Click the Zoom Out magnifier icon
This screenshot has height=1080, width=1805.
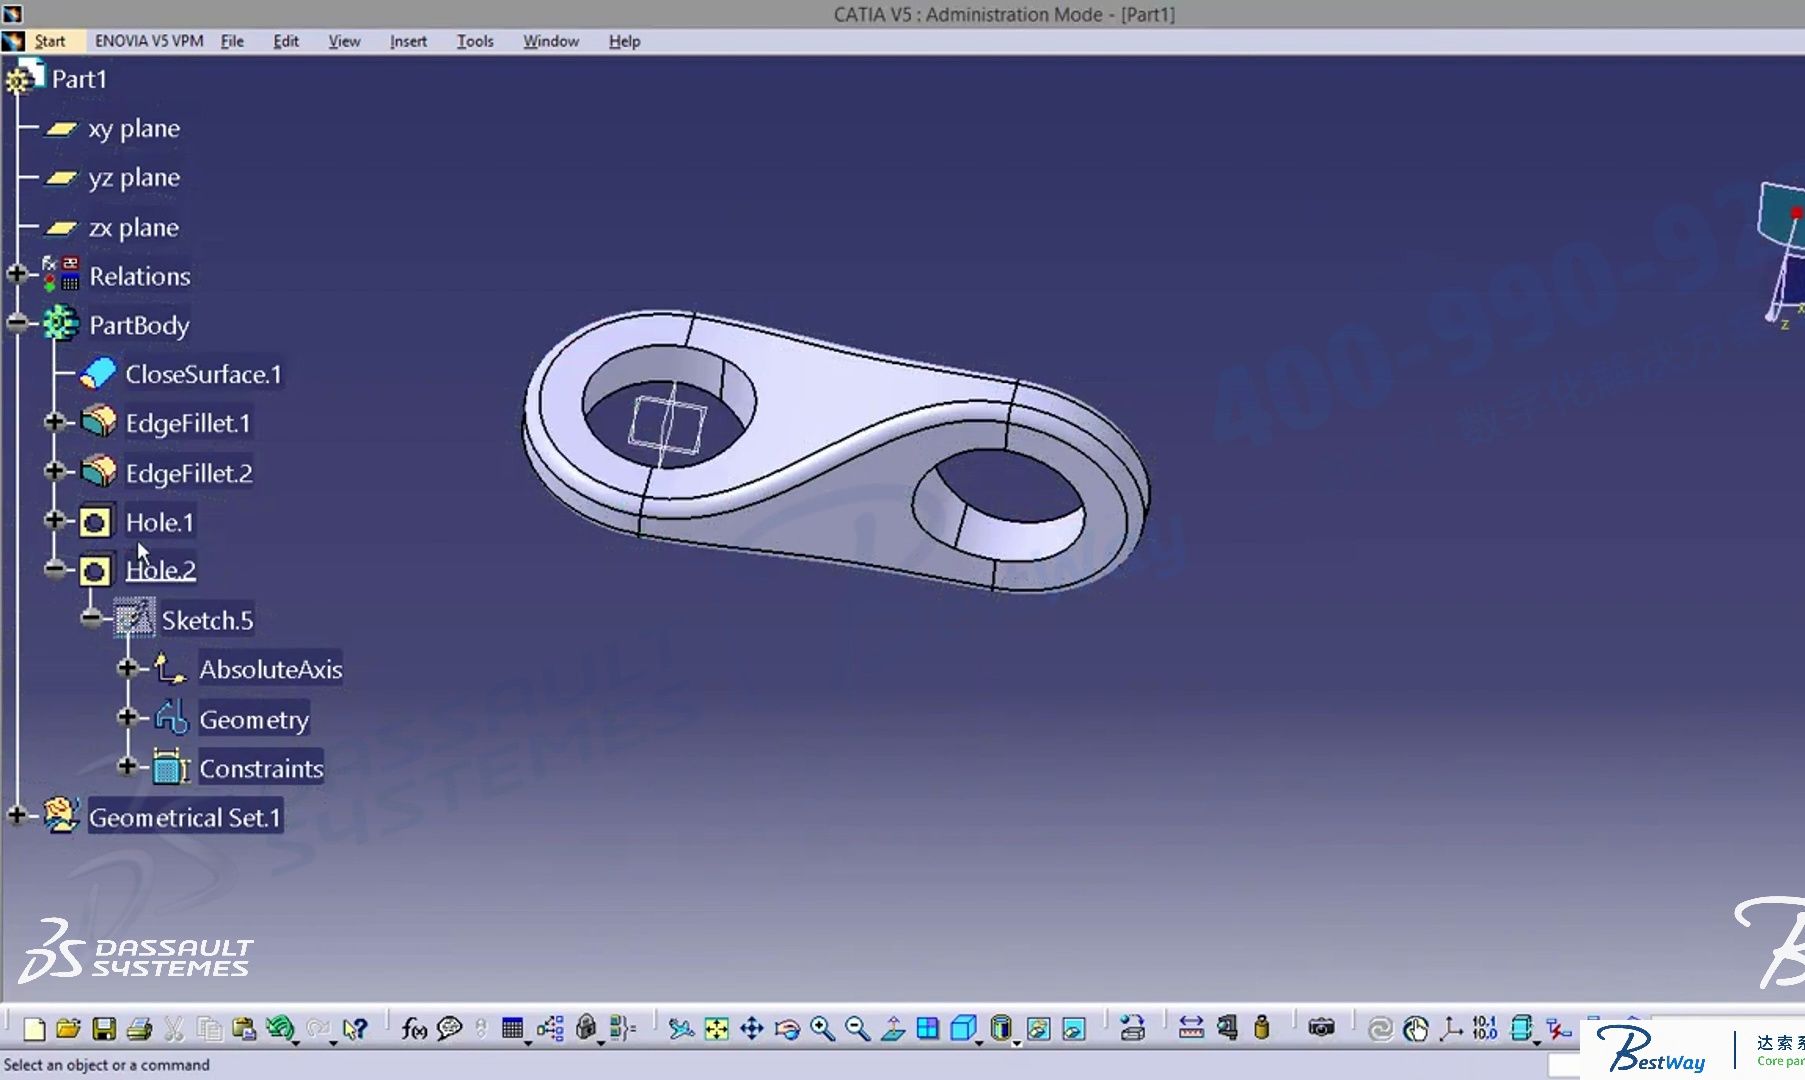(x=857, y=1028)
